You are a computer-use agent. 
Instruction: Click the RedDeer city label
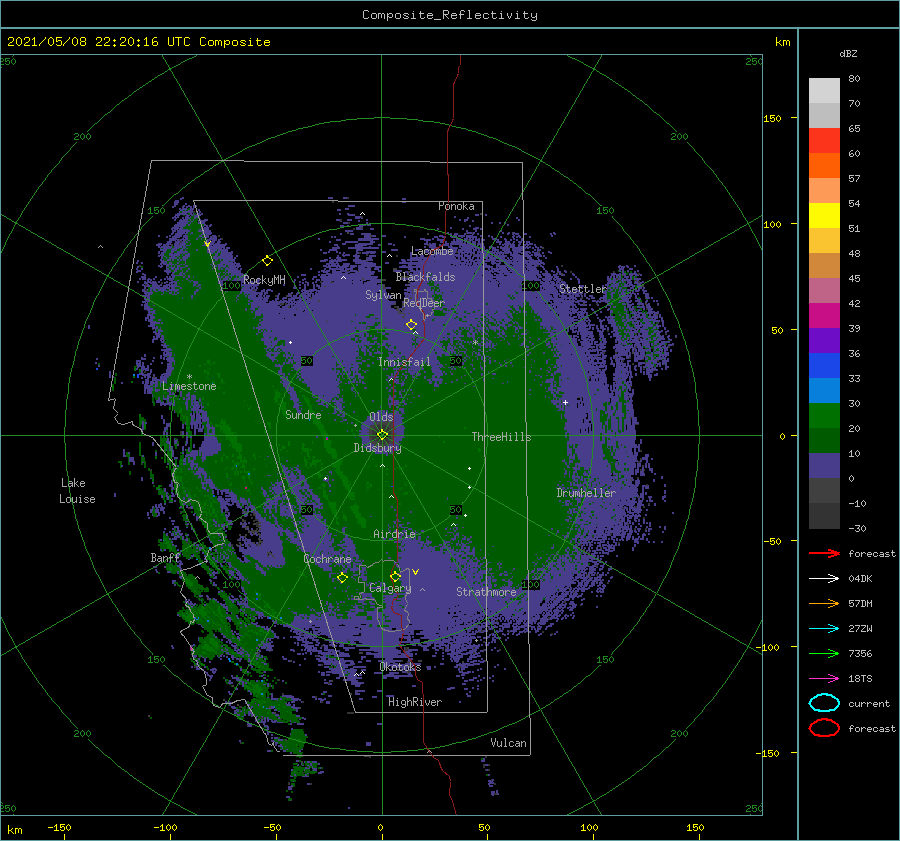coord(424,303)
